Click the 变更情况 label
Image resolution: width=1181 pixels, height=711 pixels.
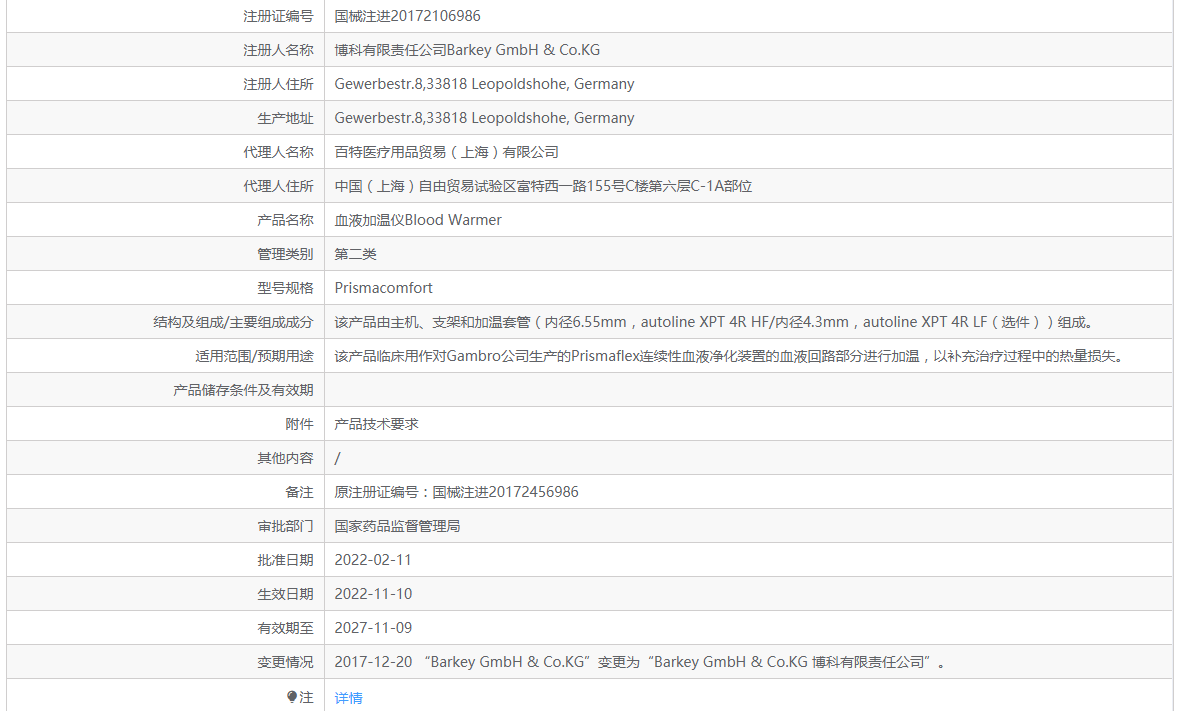pos(285,662)
